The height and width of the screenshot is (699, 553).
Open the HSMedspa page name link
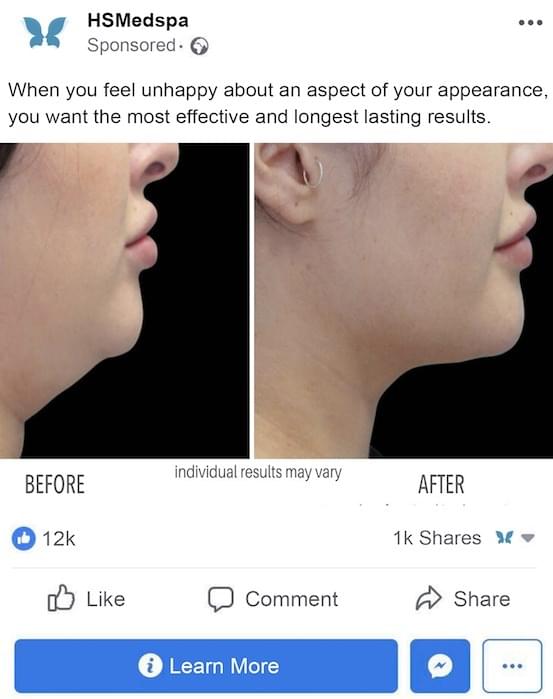point(138,21)
